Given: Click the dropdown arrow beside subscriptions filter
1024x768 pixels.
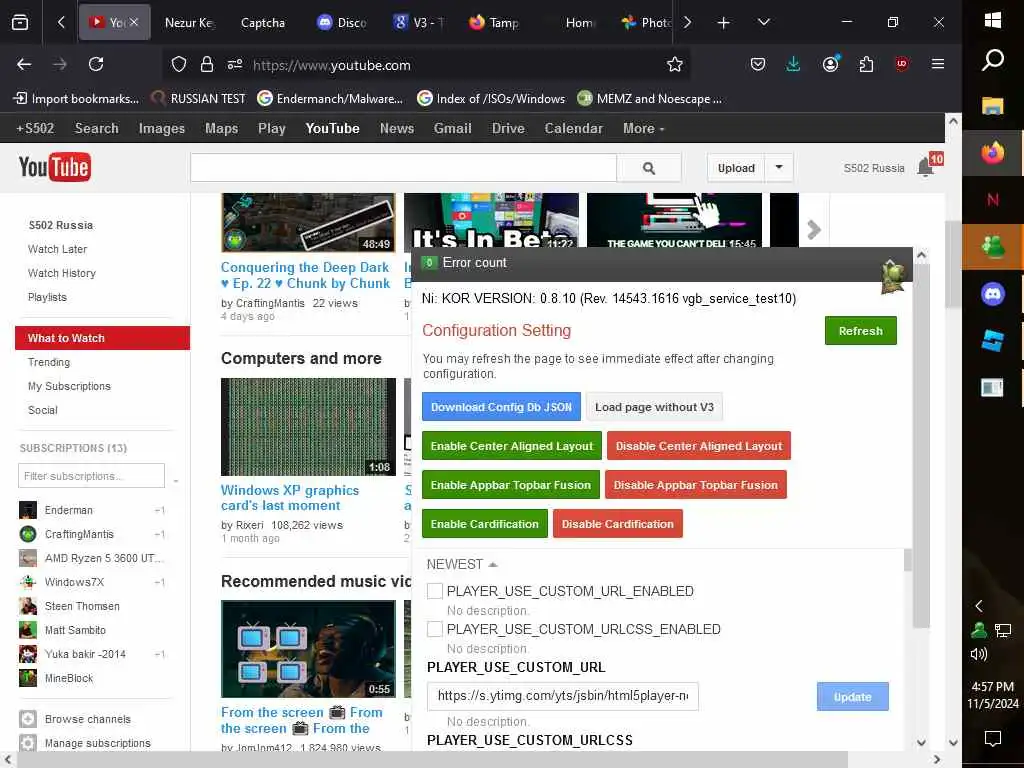Looking at the screenshot, I should click(176, 482).
